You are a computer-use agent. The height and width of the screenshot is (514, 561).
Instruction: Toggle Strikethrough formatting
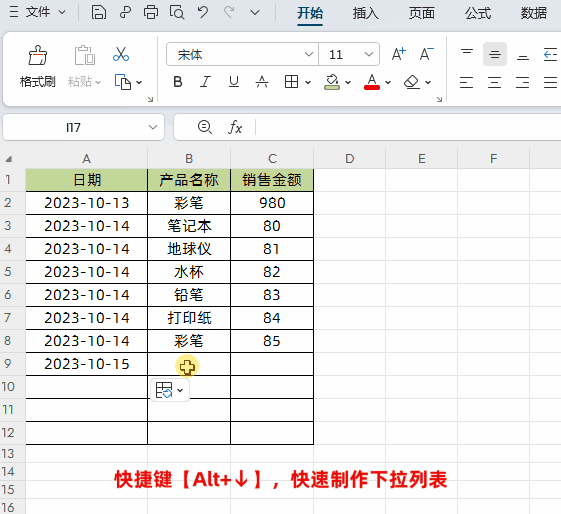tap(262, 82)
